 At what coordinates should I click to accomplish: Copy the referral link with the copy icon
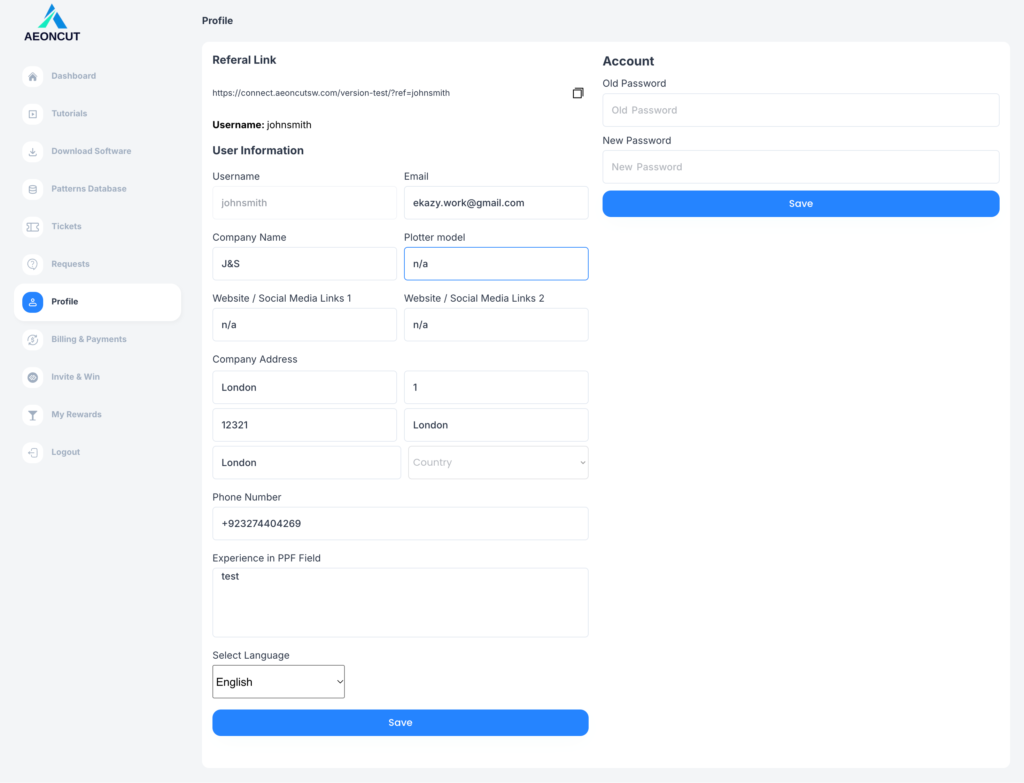click(x=578, y=93)
